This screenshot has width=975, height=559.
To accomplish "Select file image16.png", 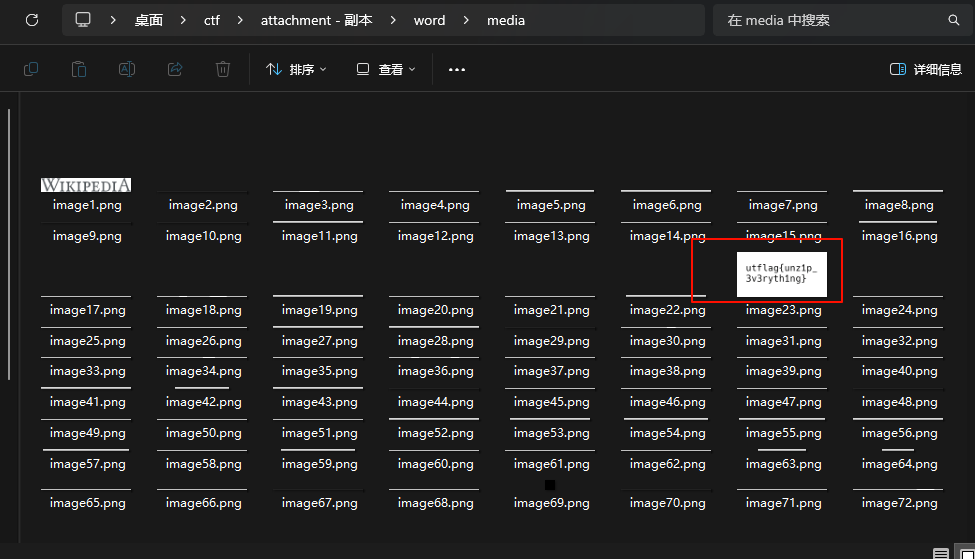I will [x=899, y=236].
